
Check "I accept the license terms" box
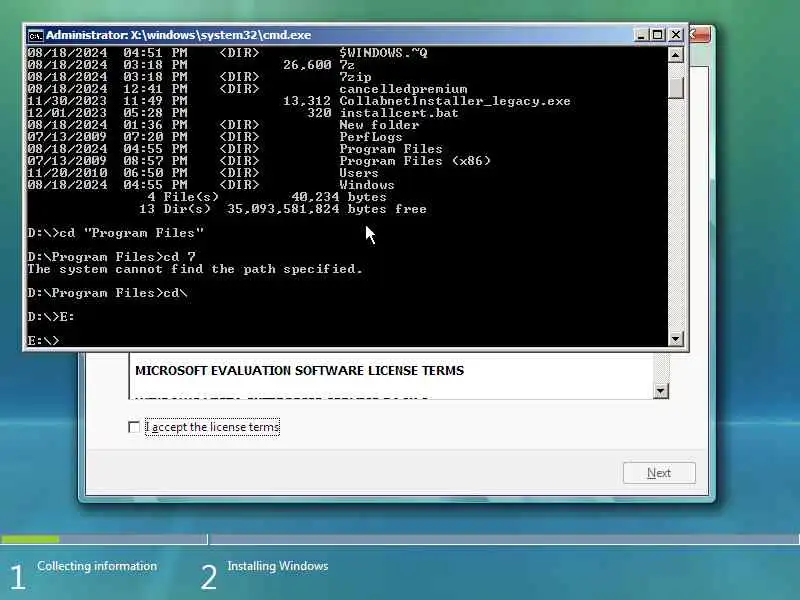(134, 427)
